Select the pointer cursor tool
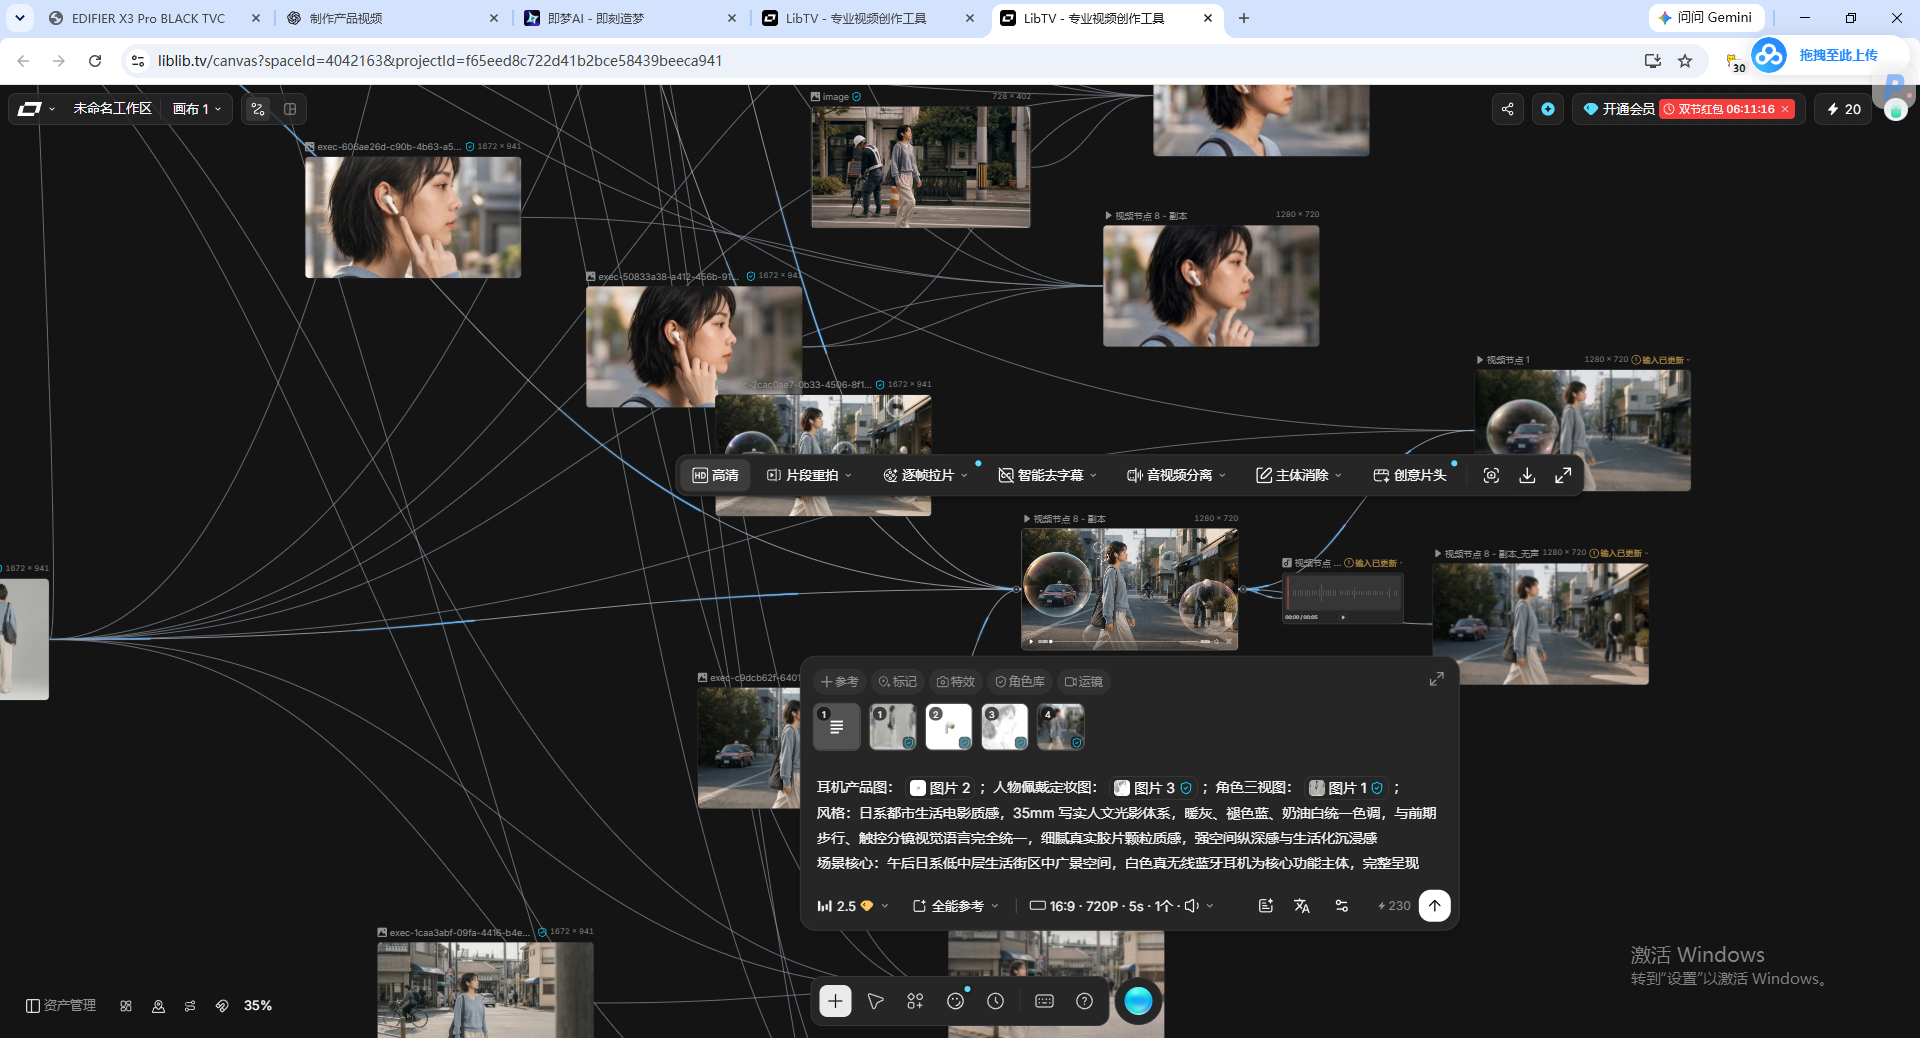 875,1001
